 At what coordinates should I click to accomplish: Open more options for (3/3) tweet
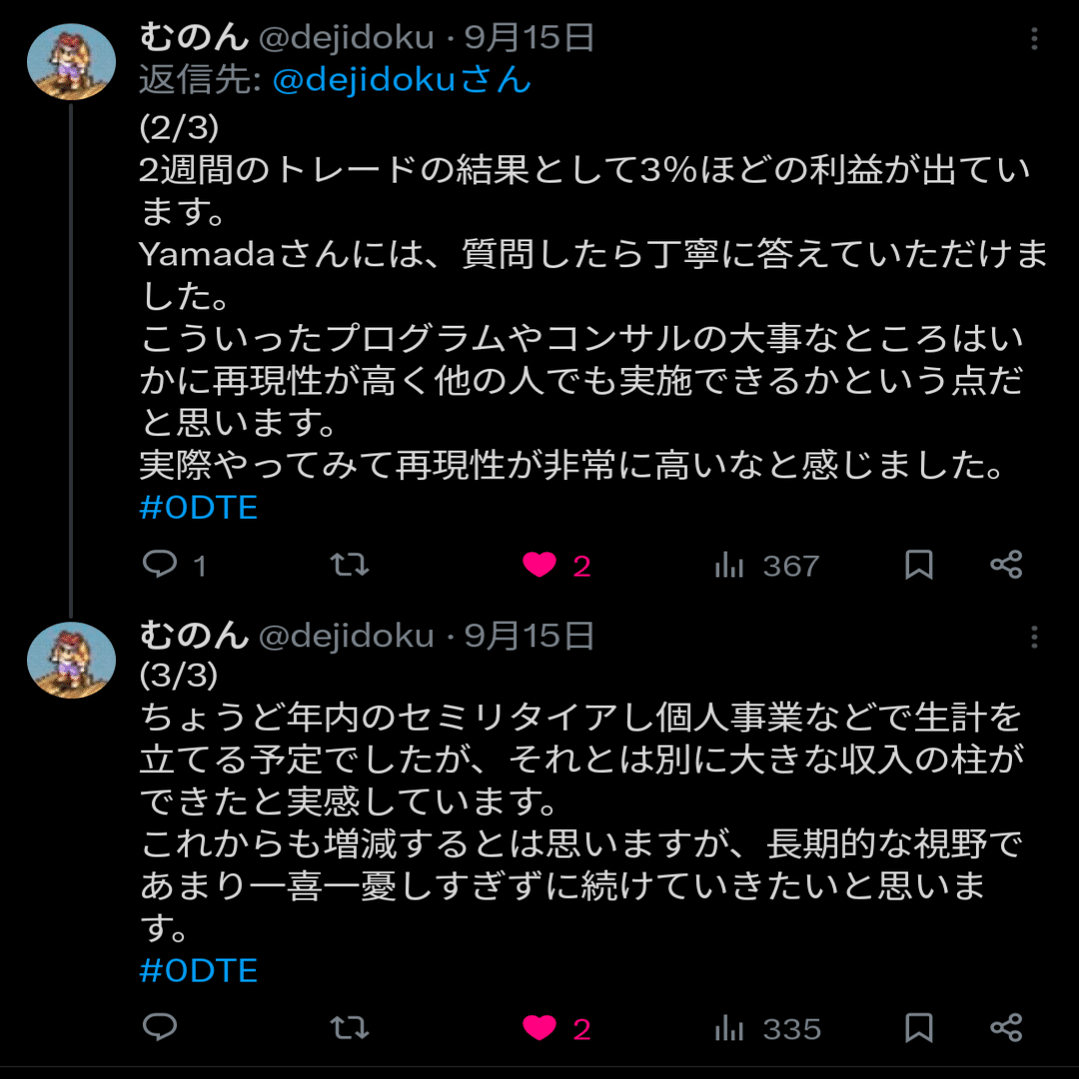tap(1034, 637)
